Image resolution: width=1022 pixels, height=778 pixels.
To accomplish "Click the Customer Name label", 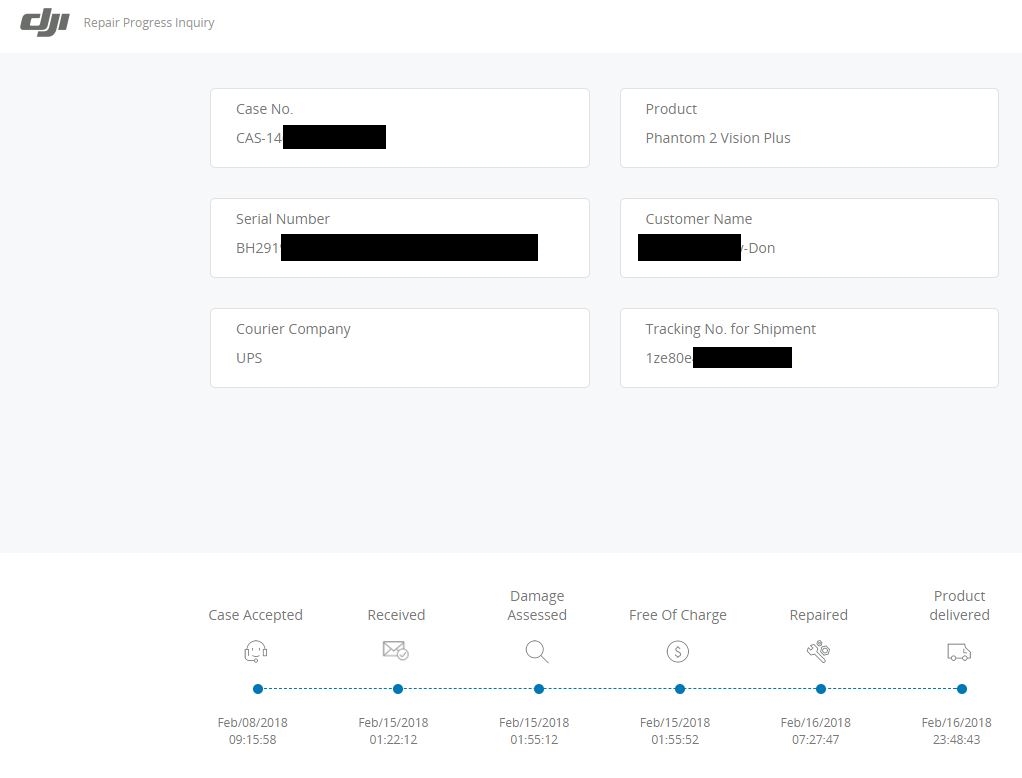I will 699,219.
